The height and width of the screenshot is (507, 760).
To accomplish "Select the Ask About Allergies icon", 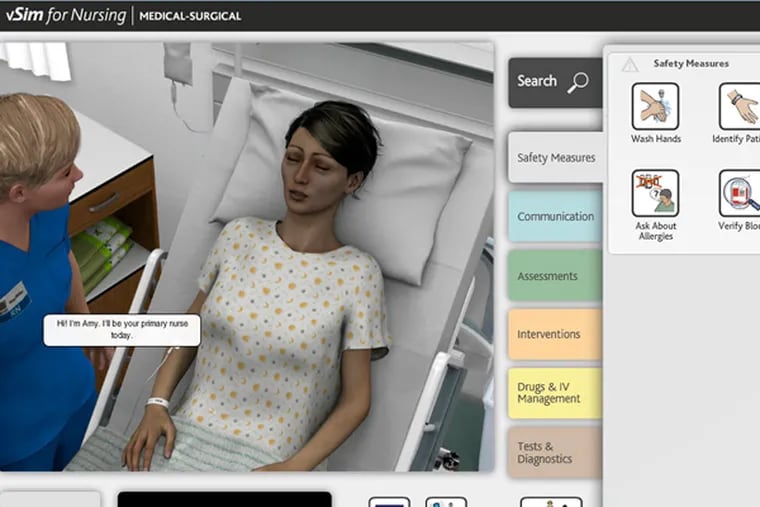I will click(x=655, y=194).
